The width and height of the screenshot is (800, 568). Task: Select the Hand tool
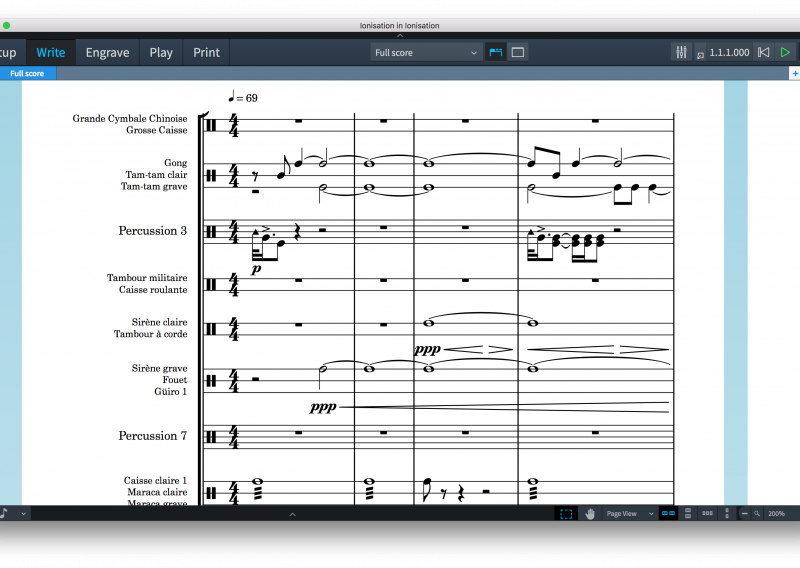pyautogui.click(x=590, y=513)
